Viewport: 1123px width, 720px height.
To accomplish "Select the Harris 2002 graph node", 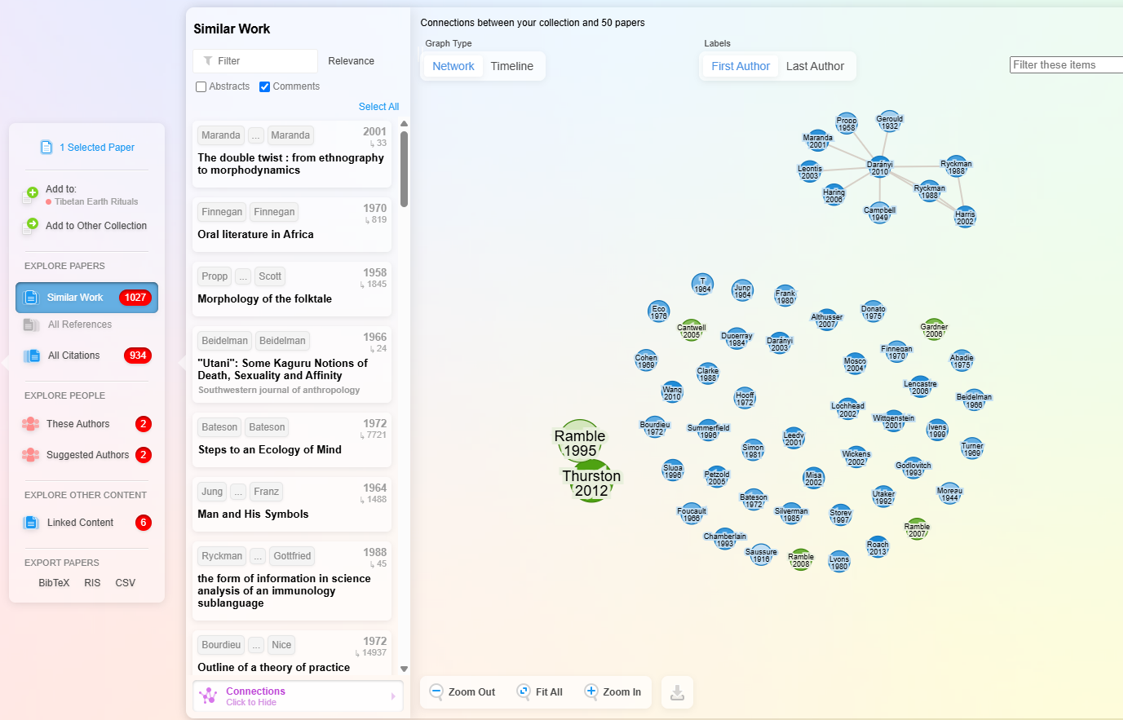I will click(965, 216).
